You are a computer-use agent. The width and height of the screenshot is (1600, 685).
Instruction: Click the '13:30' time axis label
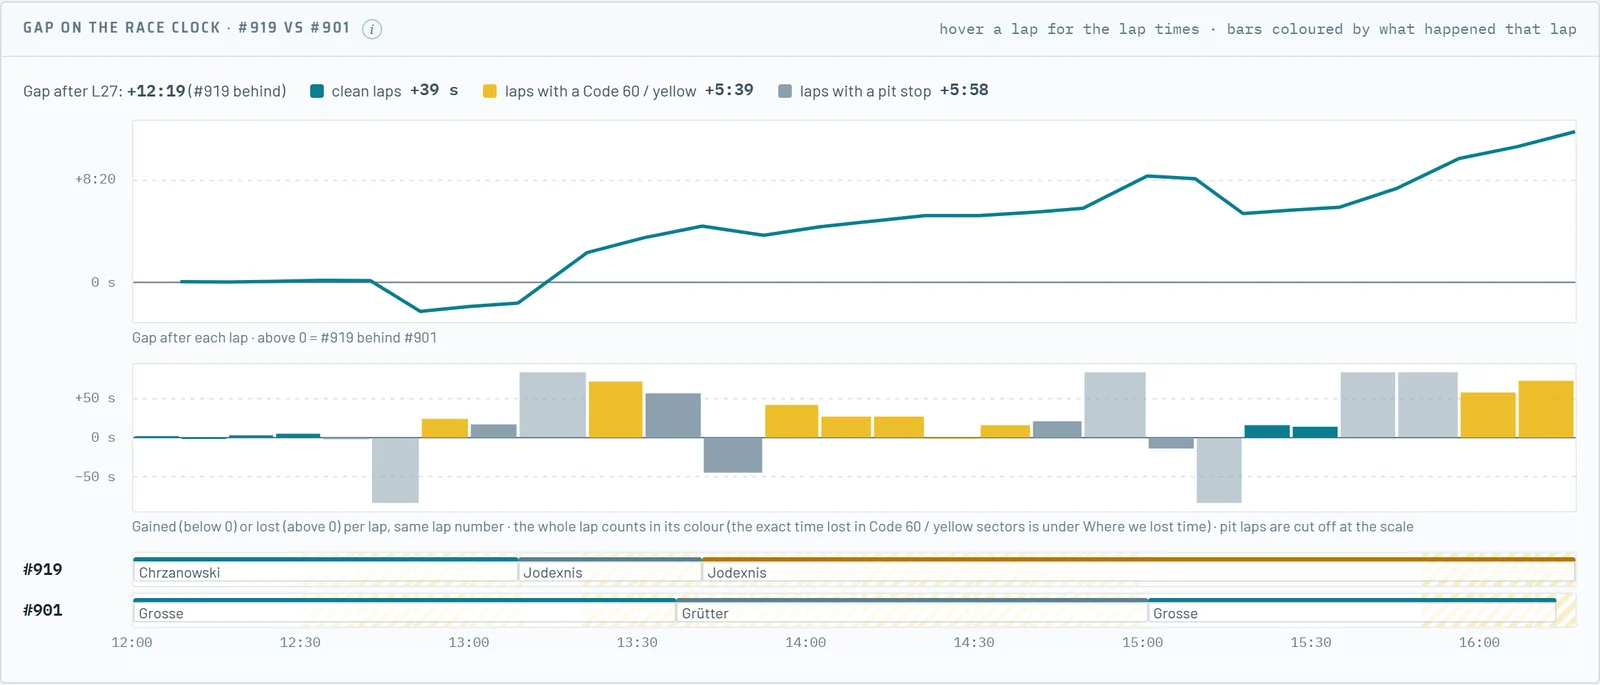[x=637, y=643]
